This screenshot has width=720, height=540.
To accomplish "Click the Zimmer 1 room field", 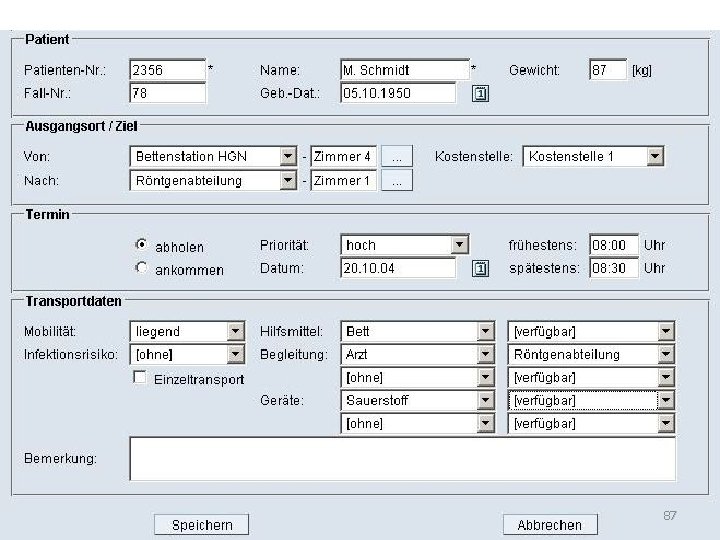I will (x=343, y=180).
